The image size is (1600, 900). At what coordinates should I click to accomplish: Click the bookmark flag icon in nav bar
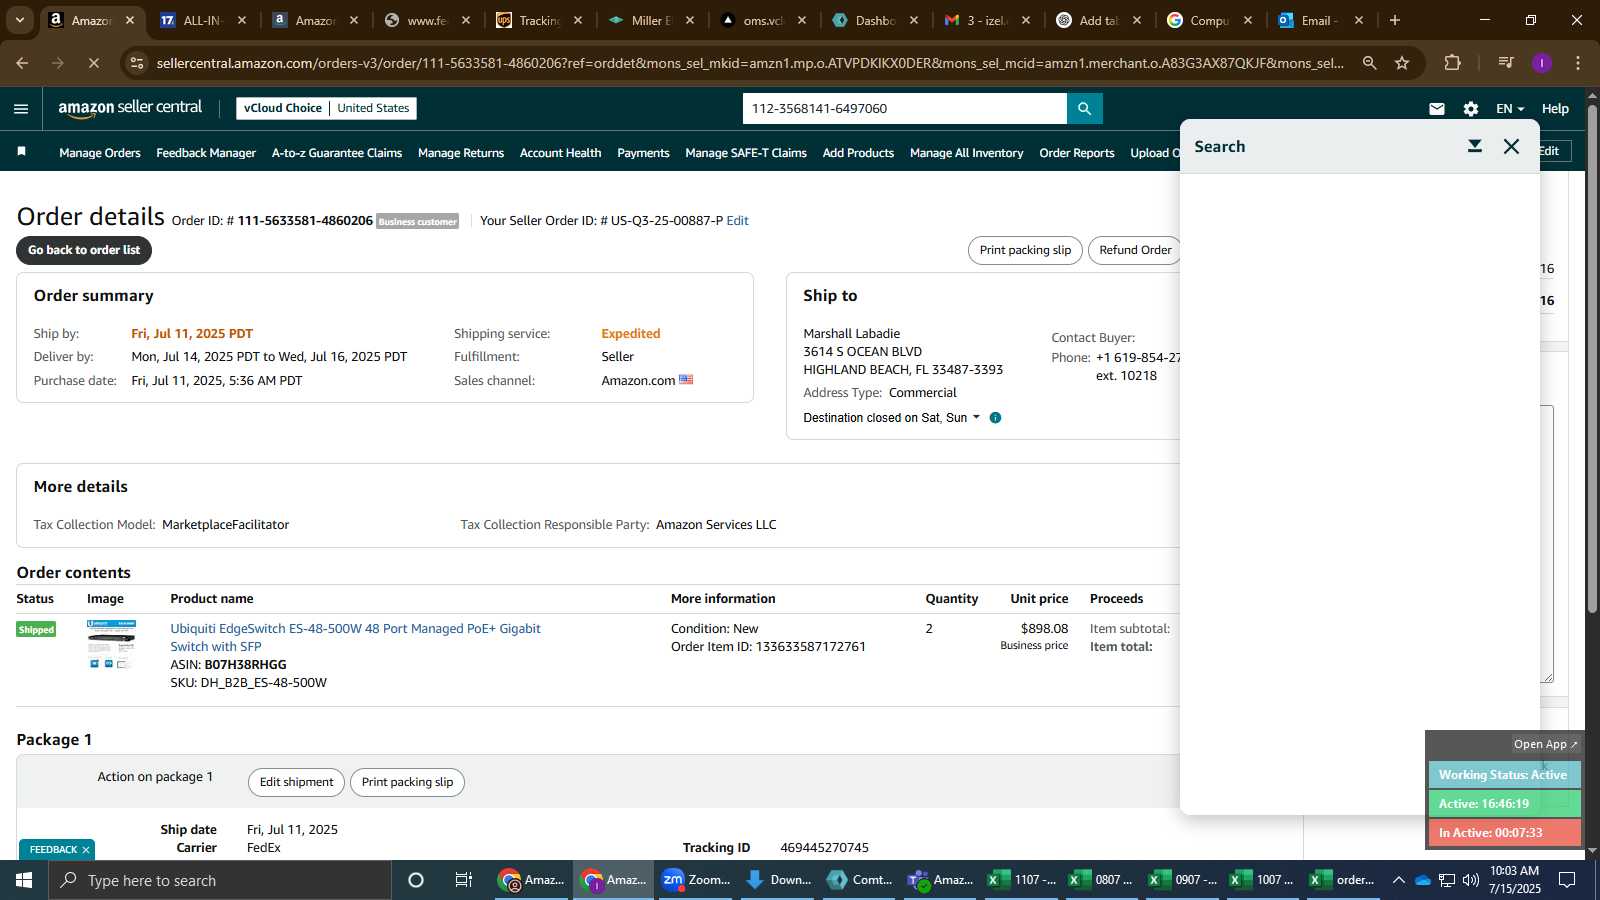[x=21, y=152]
